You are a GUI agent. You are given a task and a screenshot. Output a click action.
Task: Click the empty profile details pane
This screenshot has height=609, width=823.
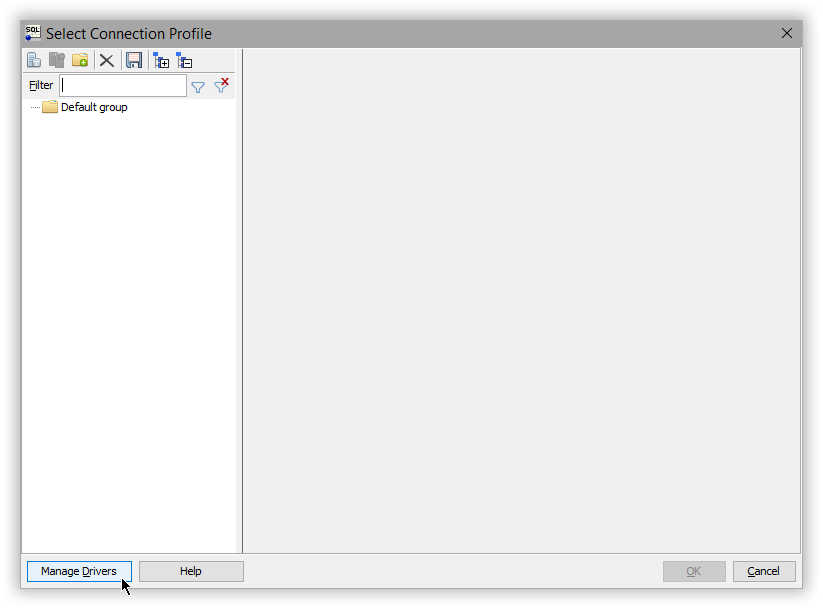(520, 300)
